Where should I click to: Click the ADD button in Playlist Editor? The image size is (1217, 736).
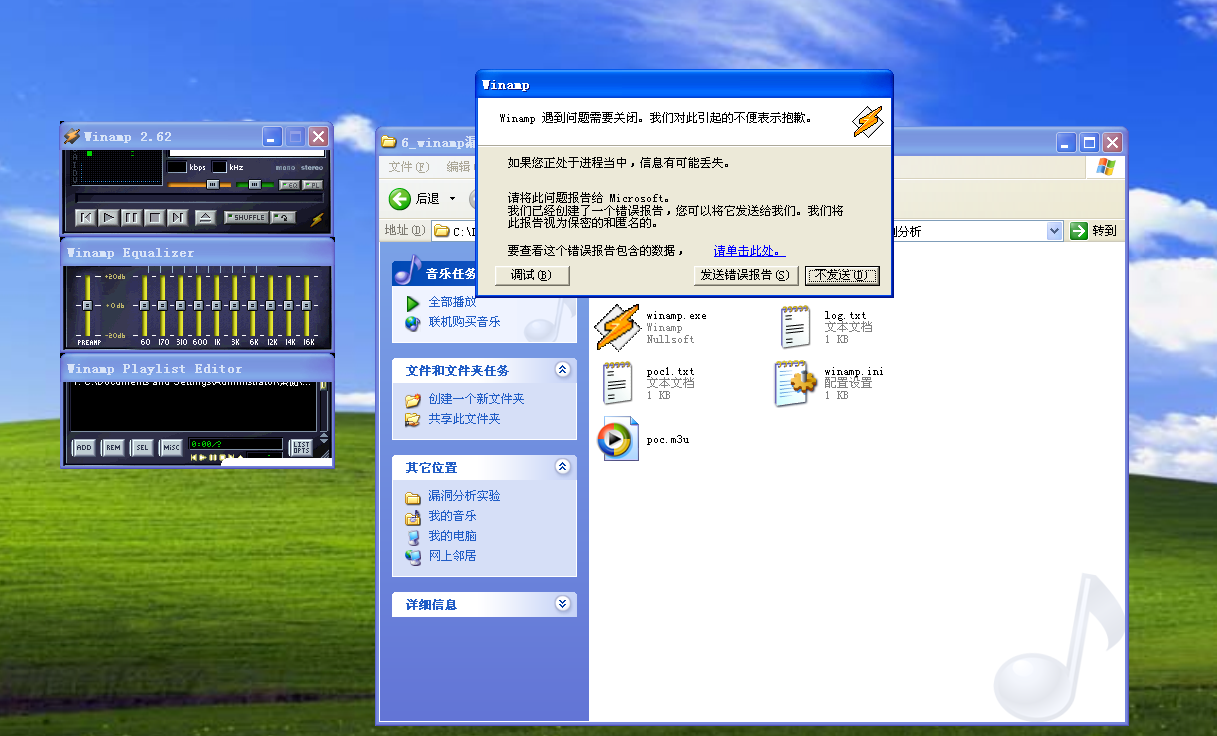[84, 447]
